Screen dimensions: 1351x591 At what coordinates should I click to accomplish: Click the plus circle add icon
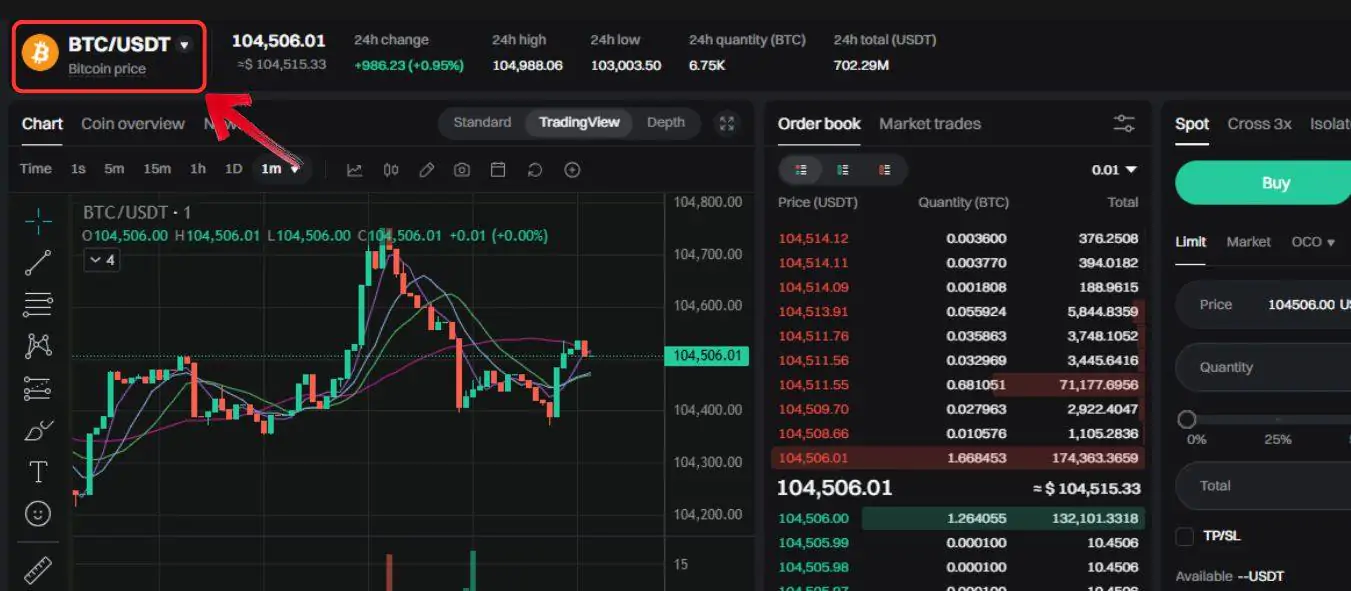click(x=572, y=170)
